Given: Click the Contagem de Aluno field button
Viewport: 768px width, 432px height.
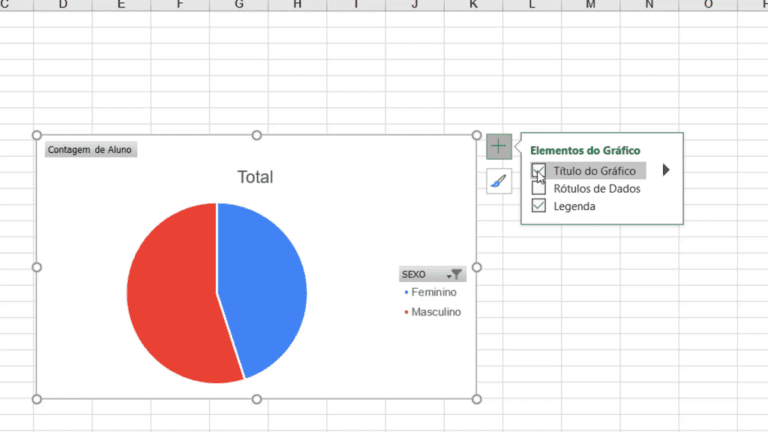Looking at the screenshot, I should pos(91,149).
